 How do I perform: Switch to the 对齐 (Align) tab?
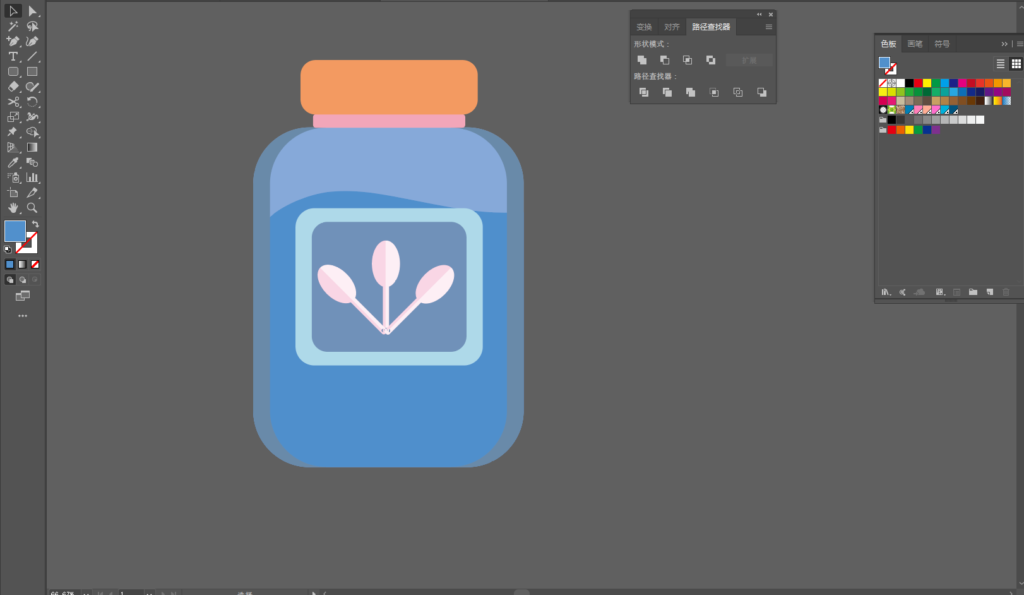[671, 27]
